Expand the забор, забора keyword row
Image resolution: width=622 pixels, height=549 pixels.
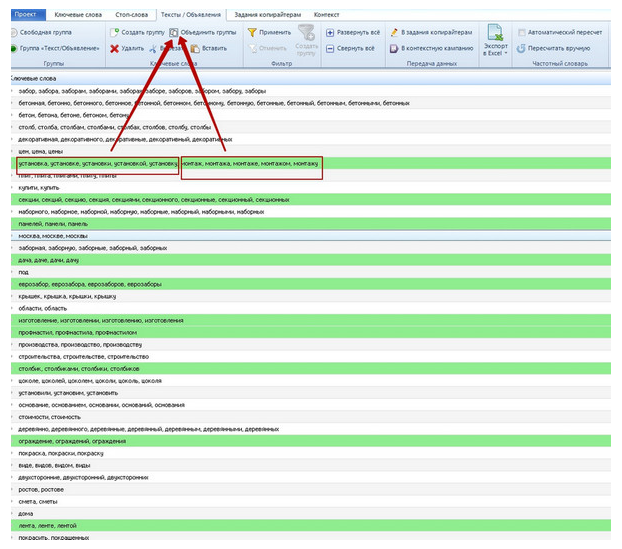coord(13,91)
